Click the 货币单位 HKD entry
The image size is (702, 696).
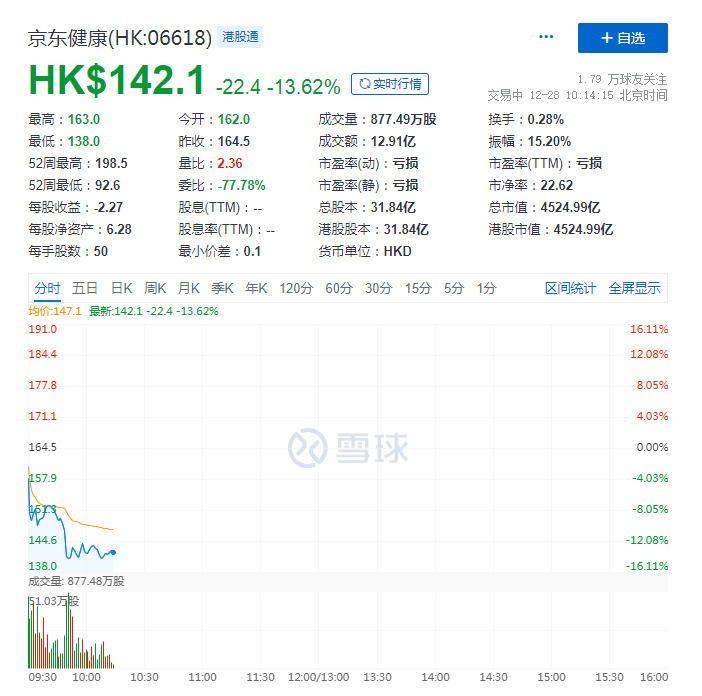coord(365,251)
